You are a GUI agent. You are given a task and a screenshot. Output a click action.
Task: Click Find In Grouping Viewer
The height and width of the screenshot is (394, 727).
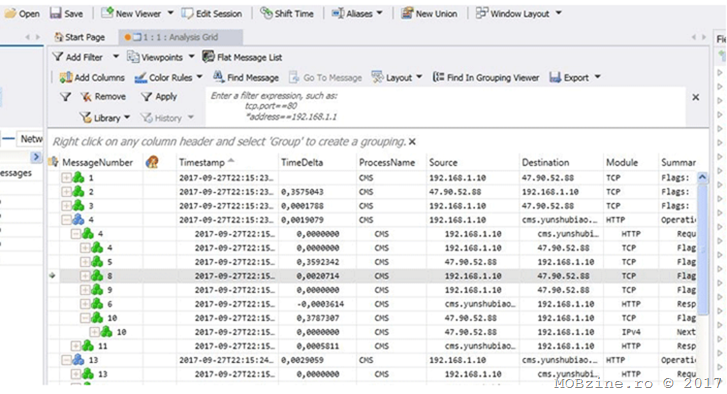pyautogui.click(x=486, y=77)
